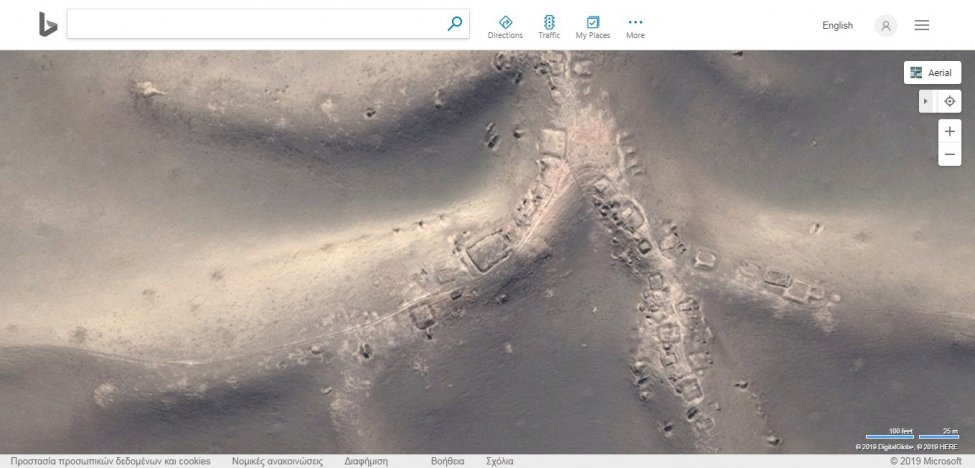Open My Places
Image resolution: width=975 pixels, height=468 pixels.
593,27
